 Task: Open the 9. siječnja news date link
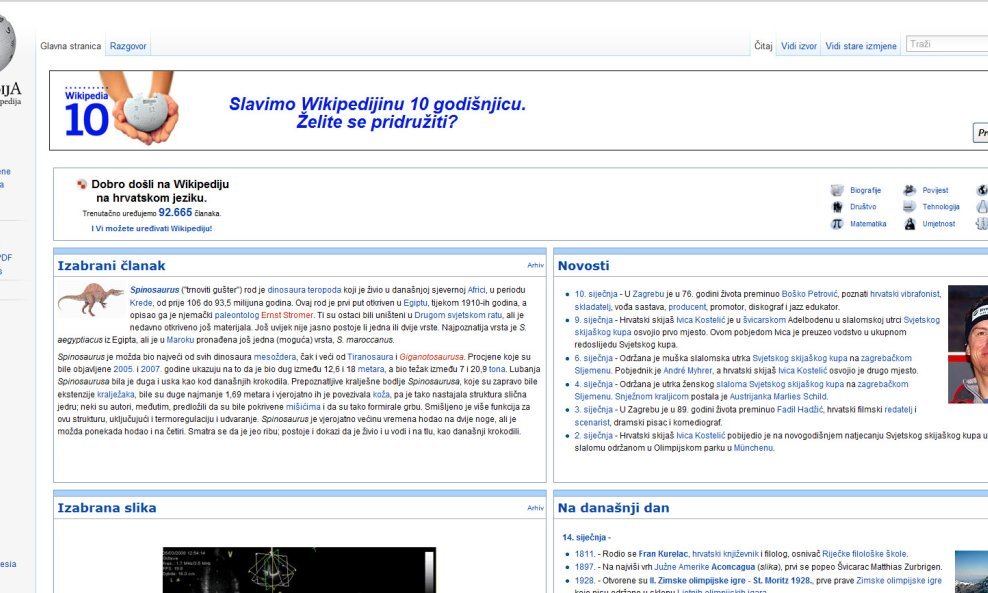click(x=594, y=320)
